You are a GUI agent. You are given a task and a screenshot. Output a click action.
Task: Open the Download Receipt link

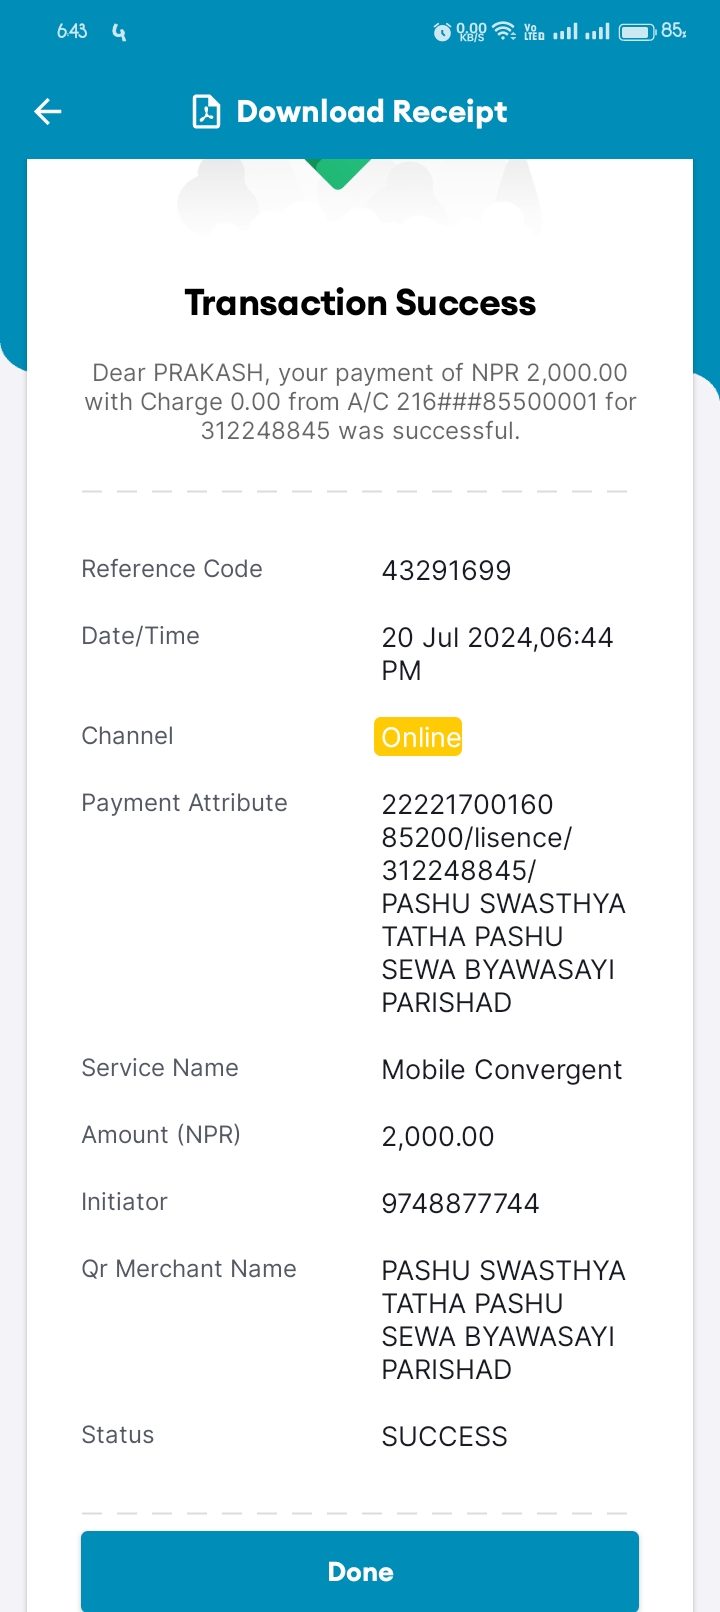[371, 111]
